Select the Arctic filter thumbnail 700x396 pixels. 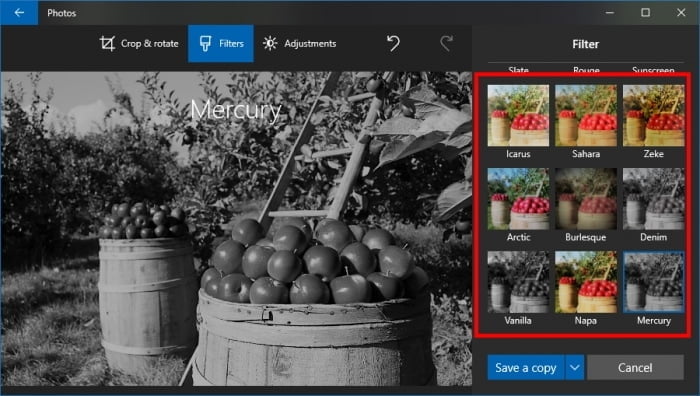click(518, 199)
